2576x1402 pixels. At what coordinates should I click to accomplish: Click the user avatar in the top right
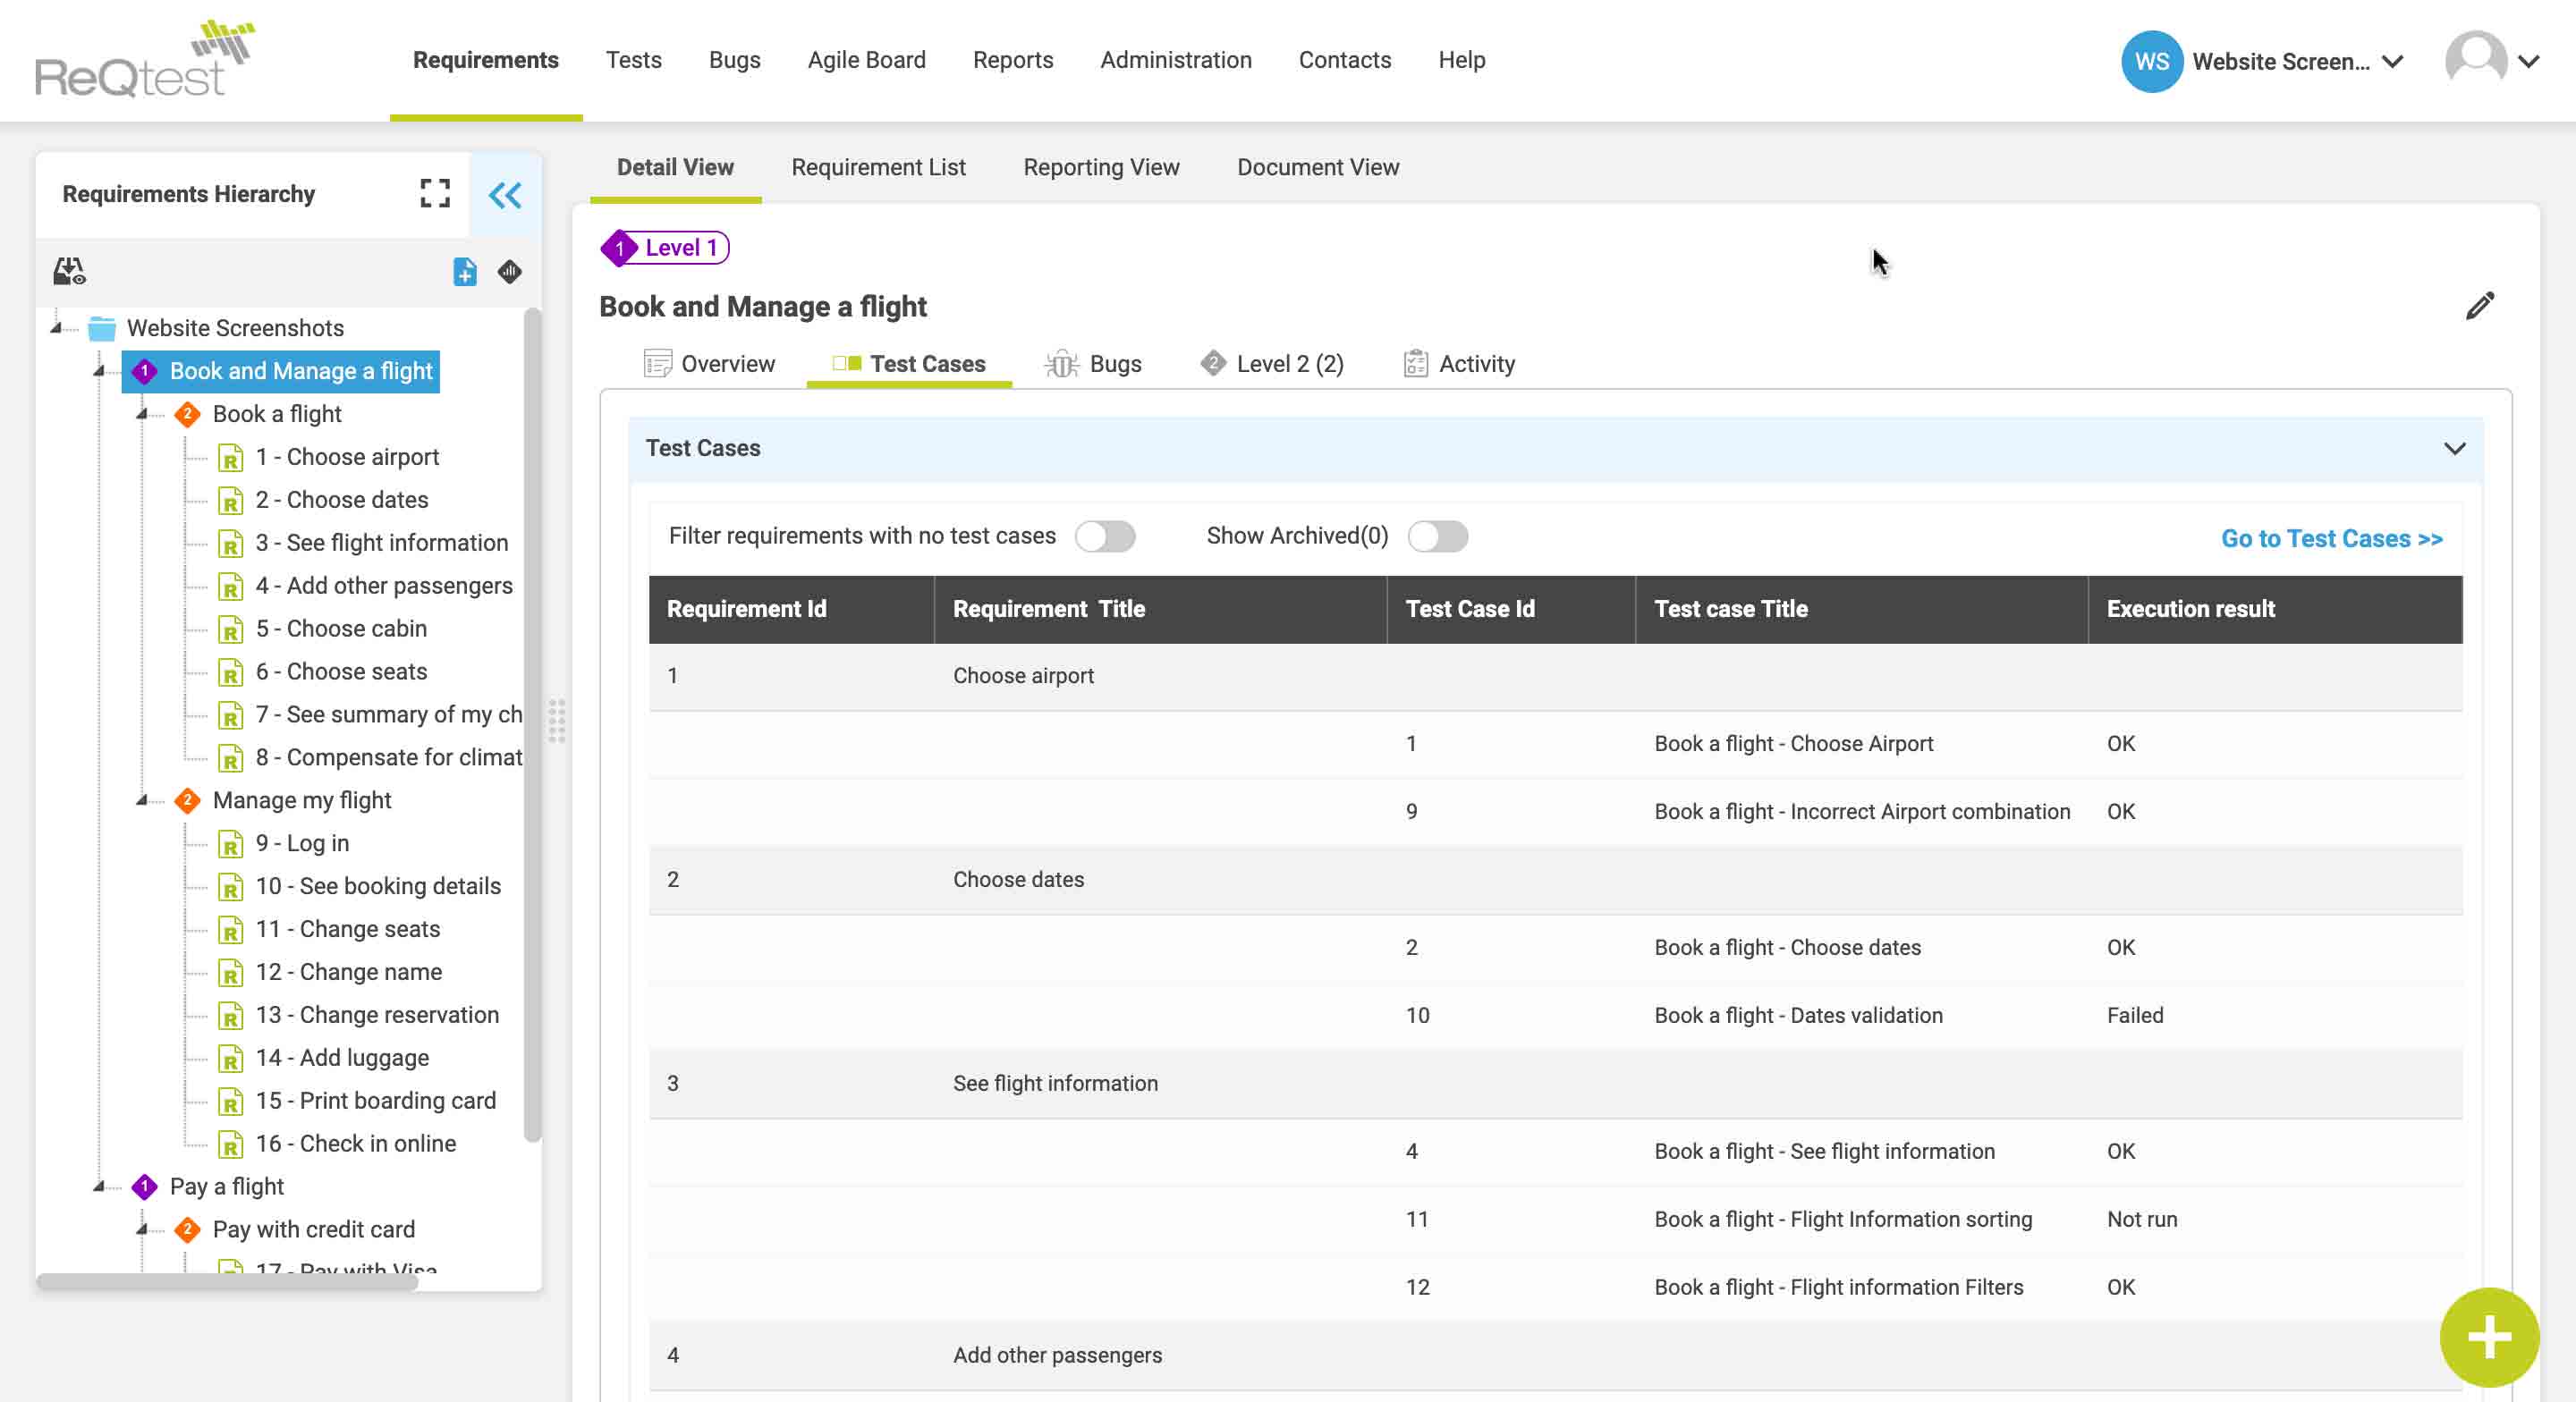[2475, 60]
